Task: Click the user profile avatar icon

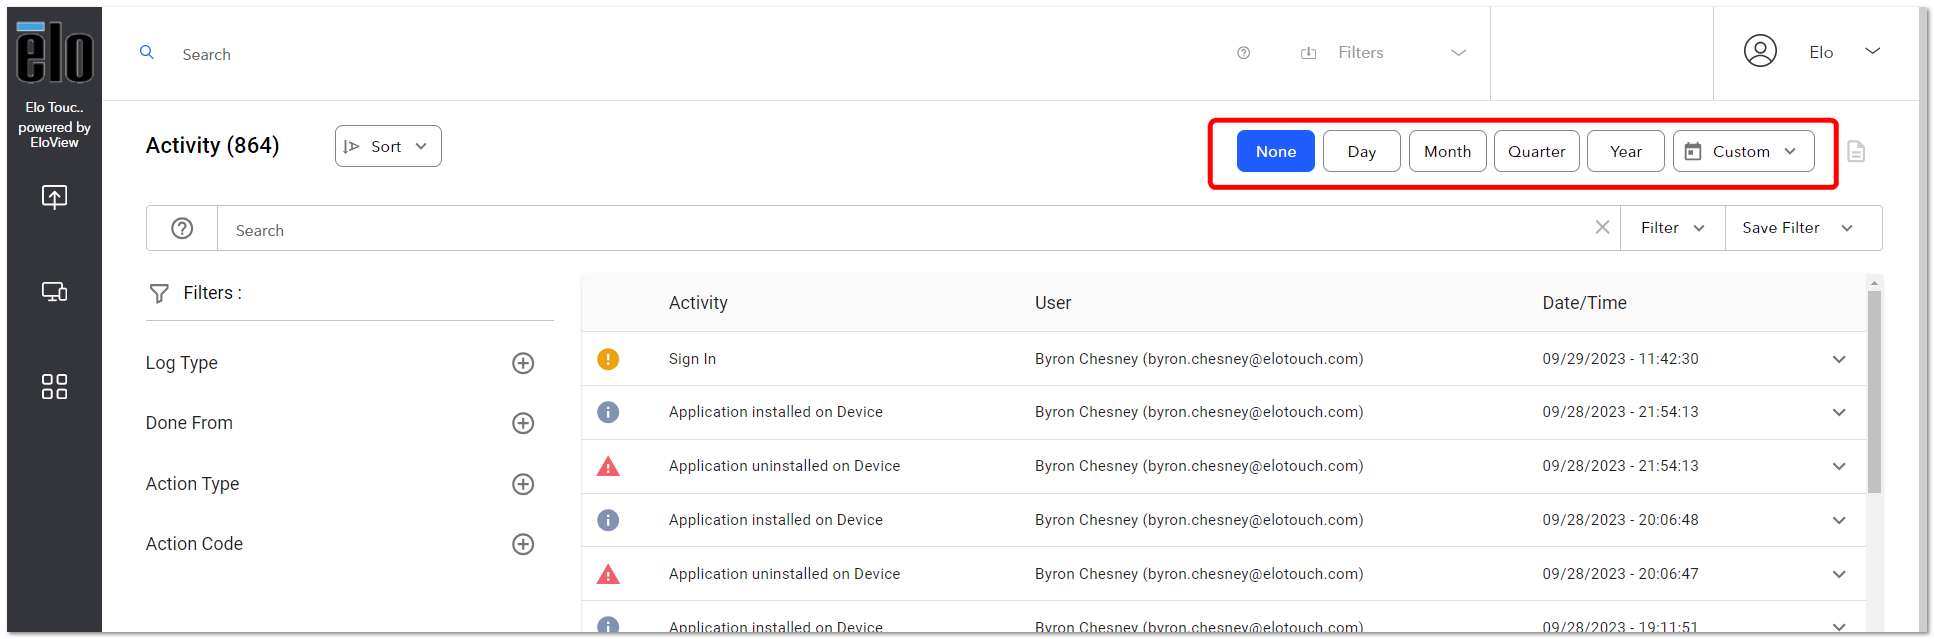Action: (1760, 51)
